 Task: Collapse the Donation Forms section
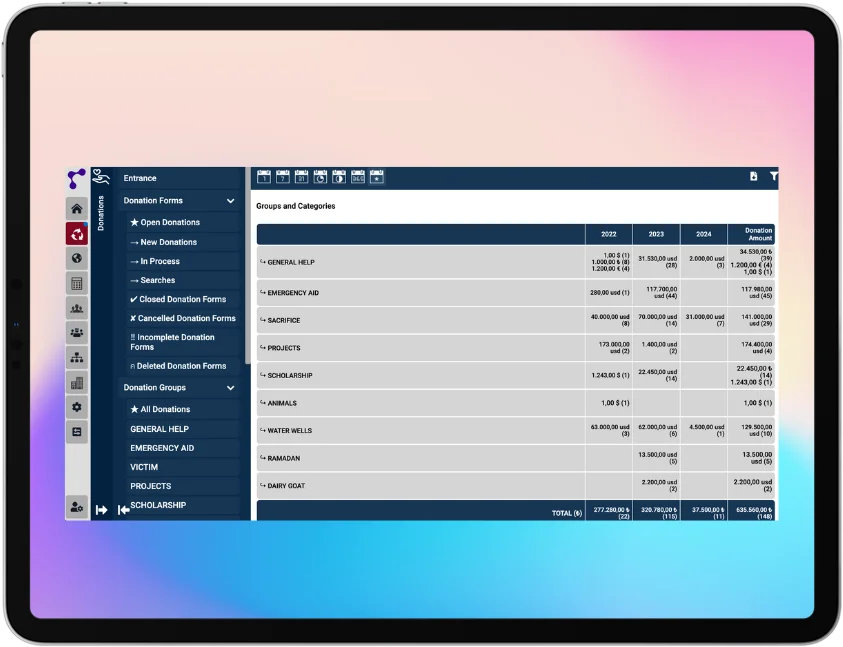coord(231,201)
